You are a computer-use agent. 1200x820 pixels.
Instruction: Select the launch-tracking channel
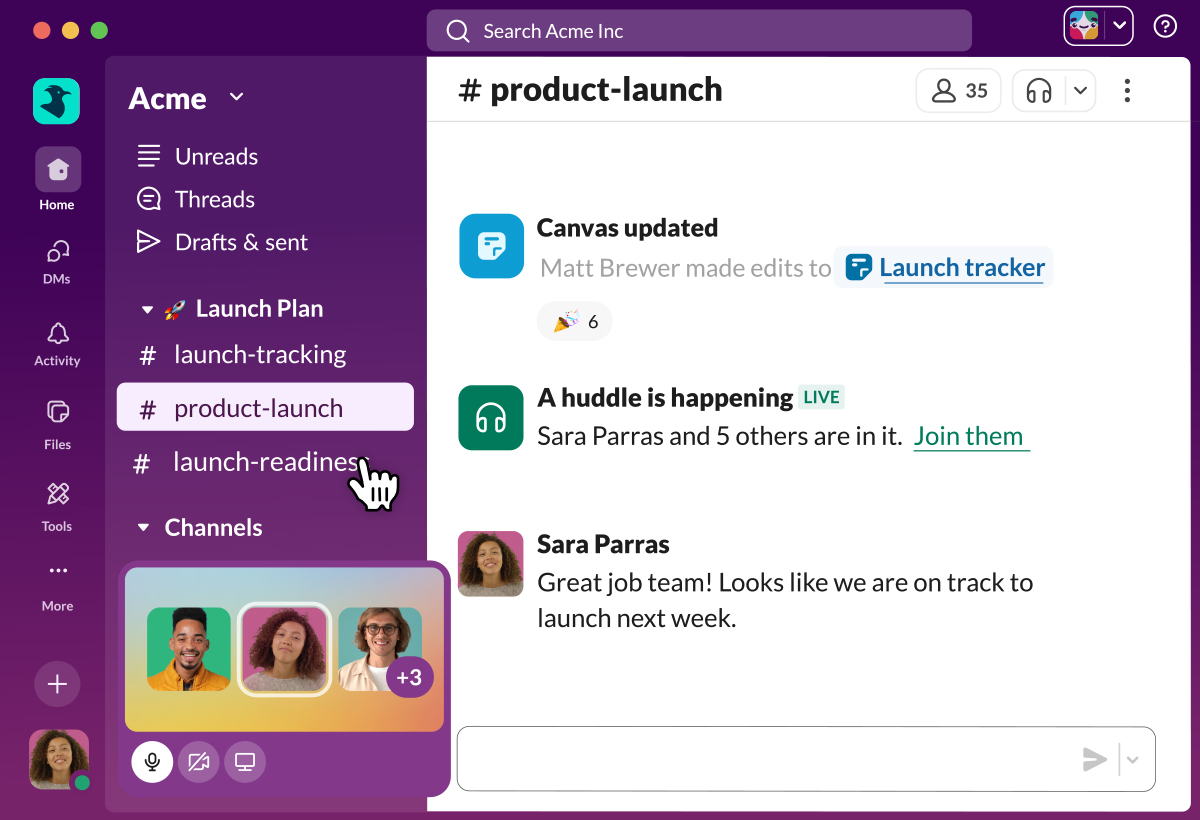pyautogui.click(x=259, y=355)
